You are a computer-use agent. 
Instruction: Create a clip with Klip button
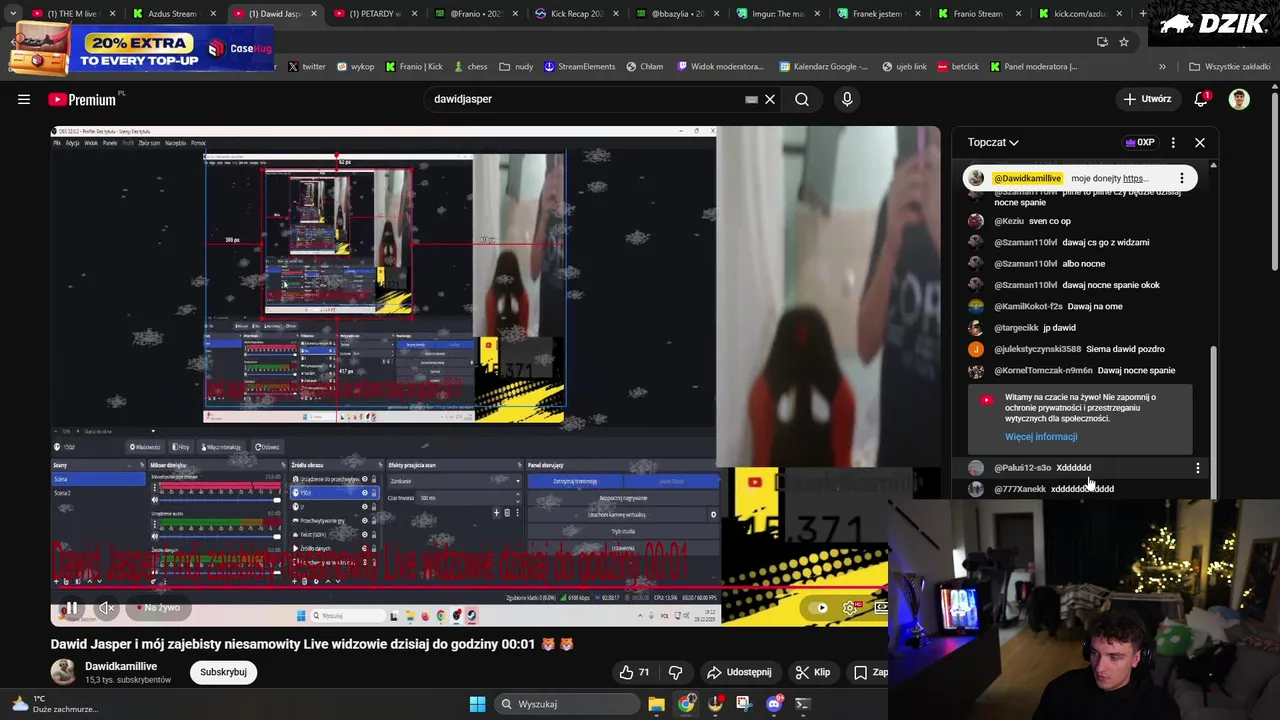click(x=813, y=672)
